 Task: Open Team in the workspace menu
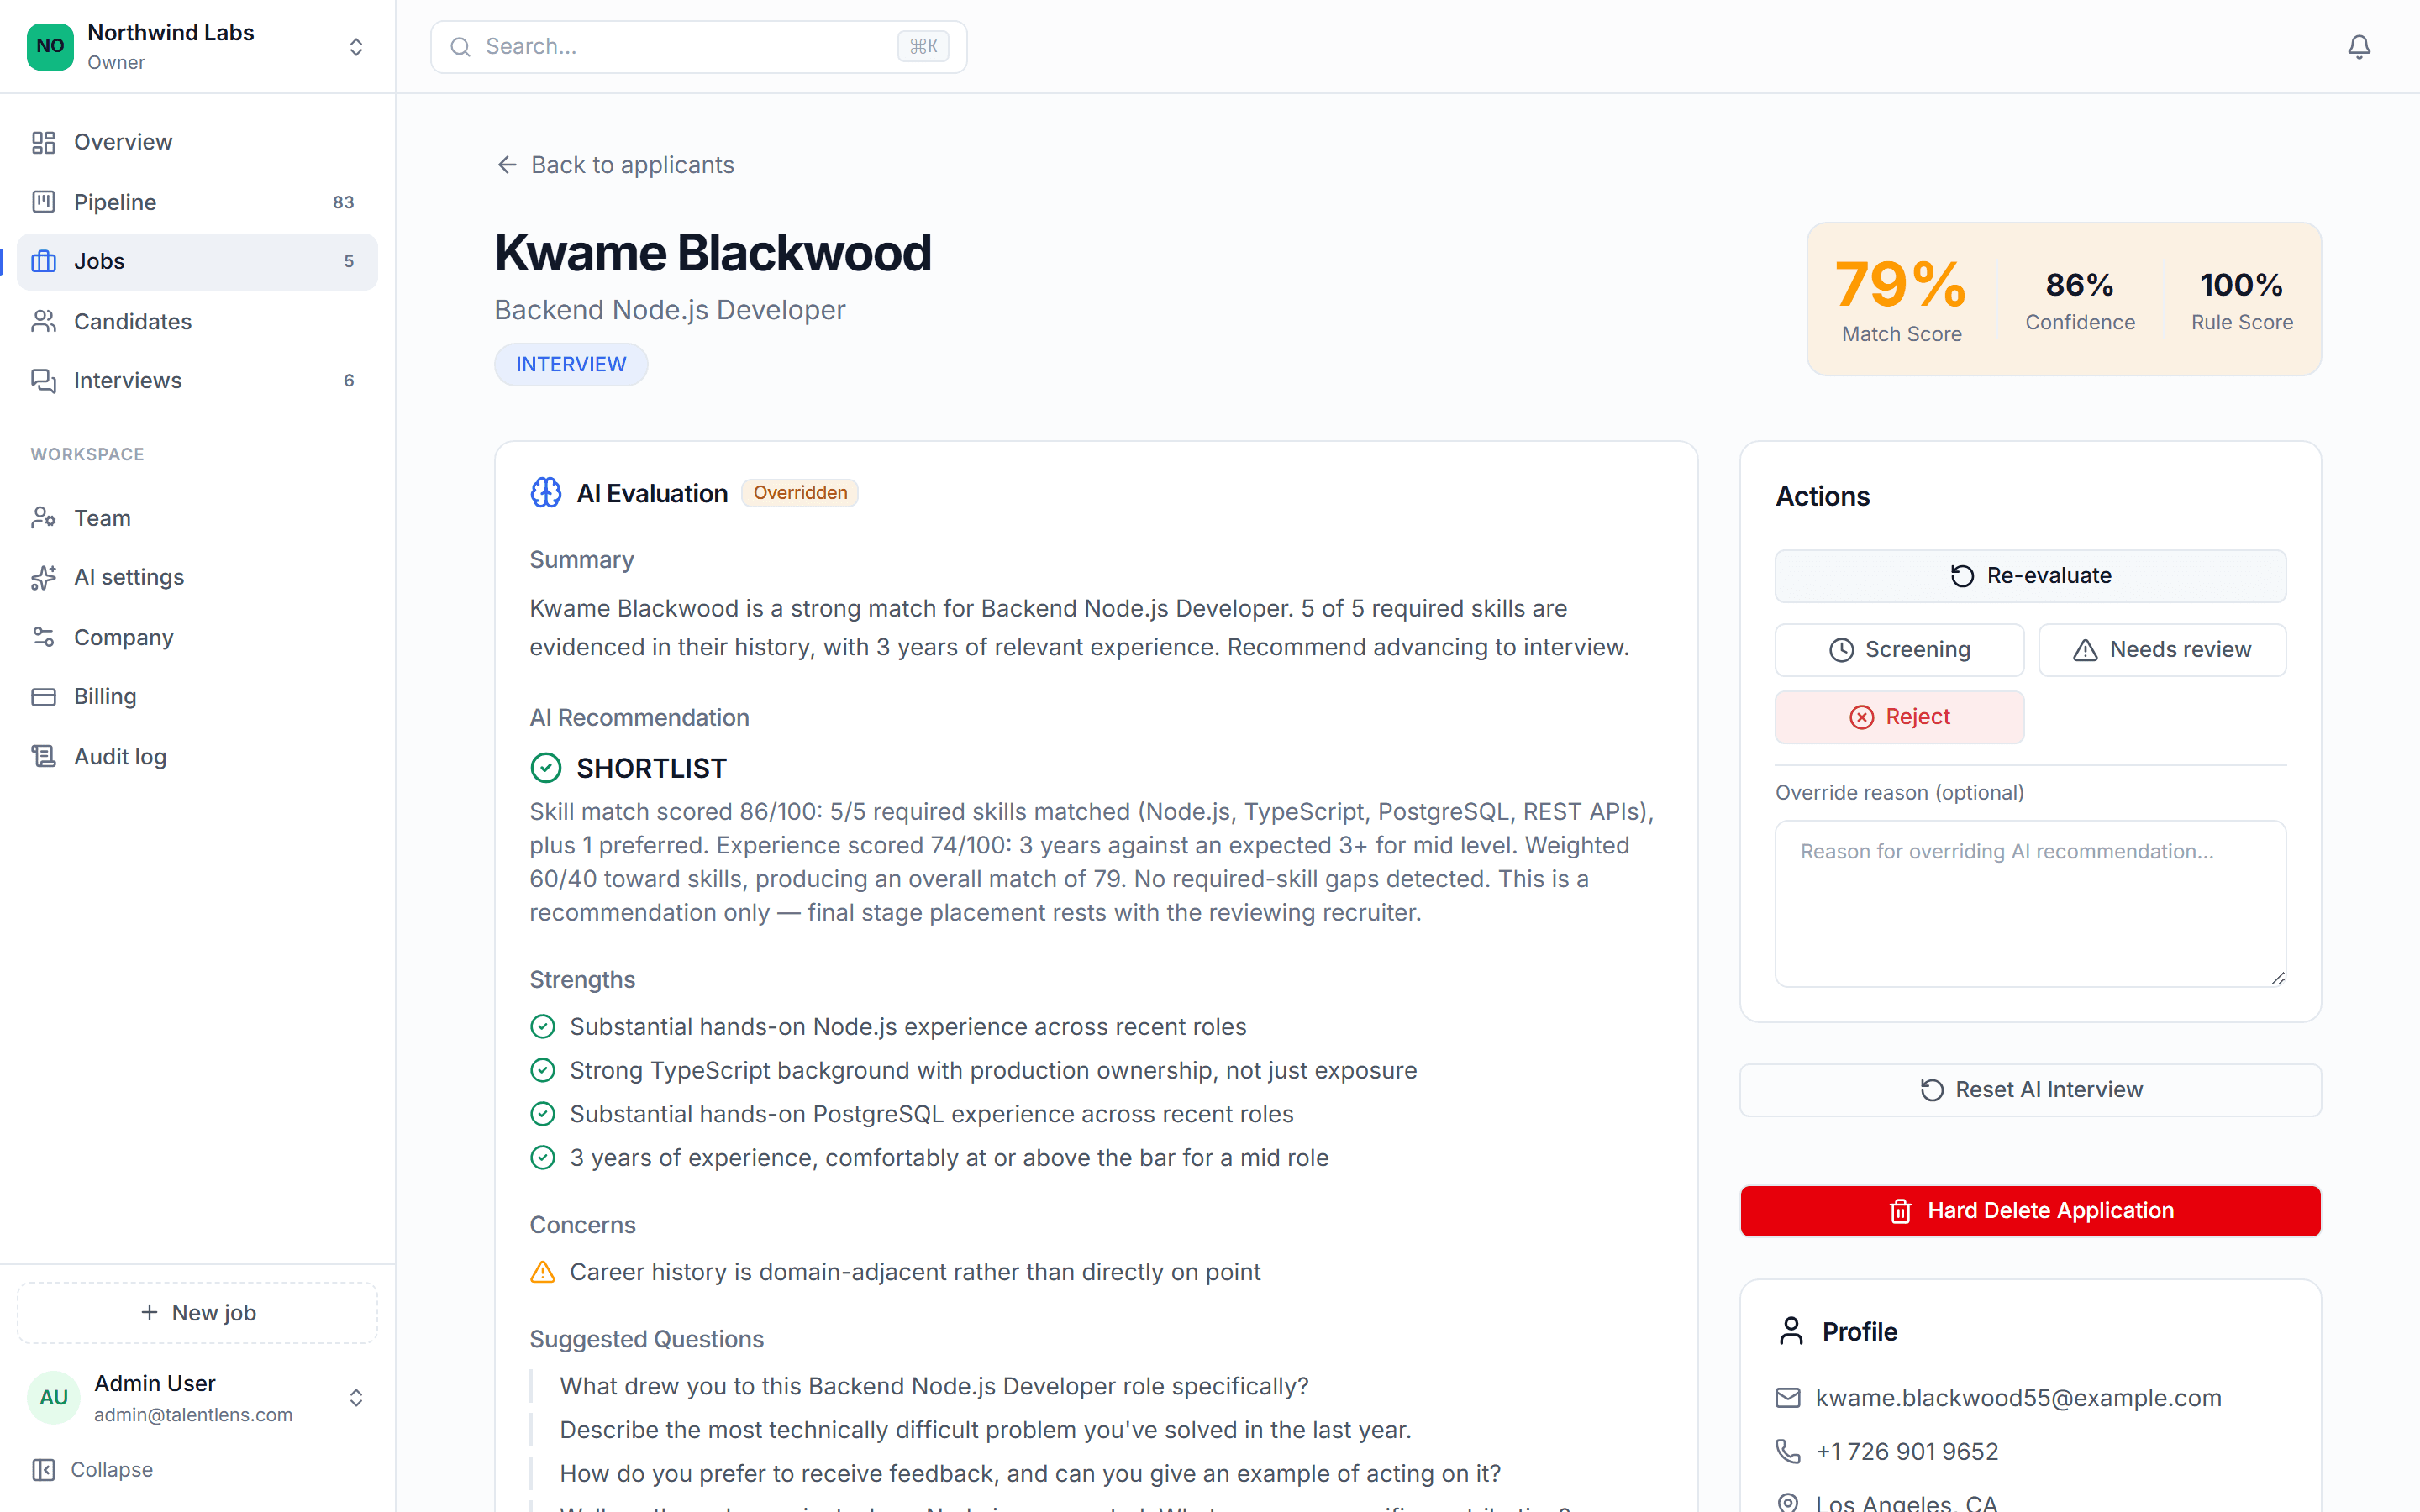coord(197,518)
